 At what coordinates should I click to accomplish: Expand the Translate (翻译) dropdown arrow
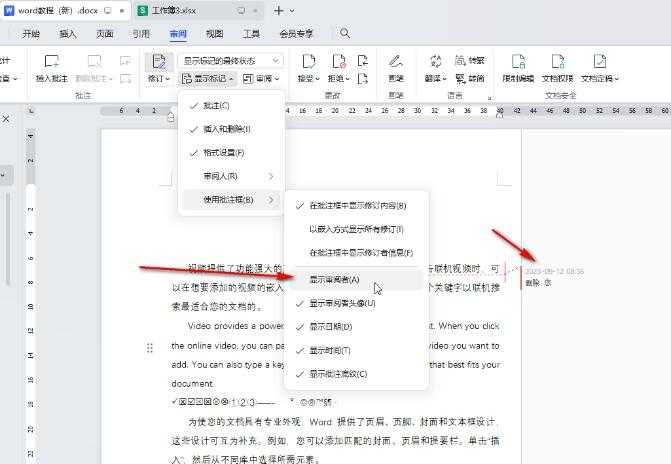point(445,79)
